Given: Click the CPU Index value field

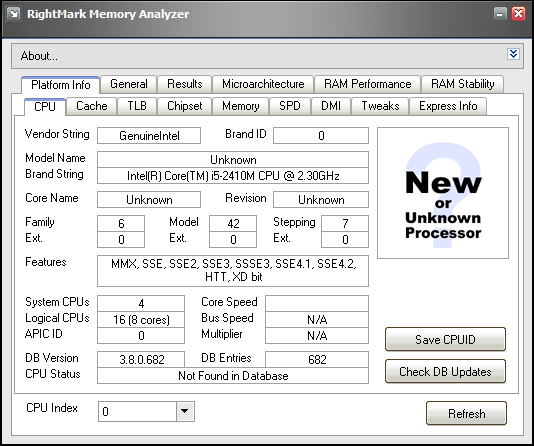Looking at the screenshot, I should tap(138, 411).
